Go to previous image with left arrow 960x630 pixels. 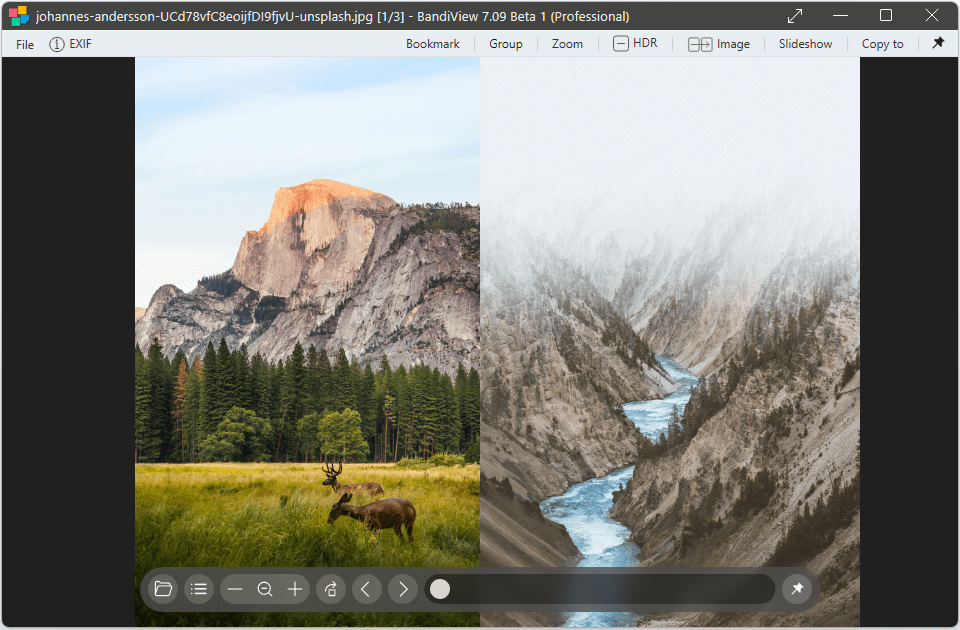pyautogui.click(x=365, y=589)
